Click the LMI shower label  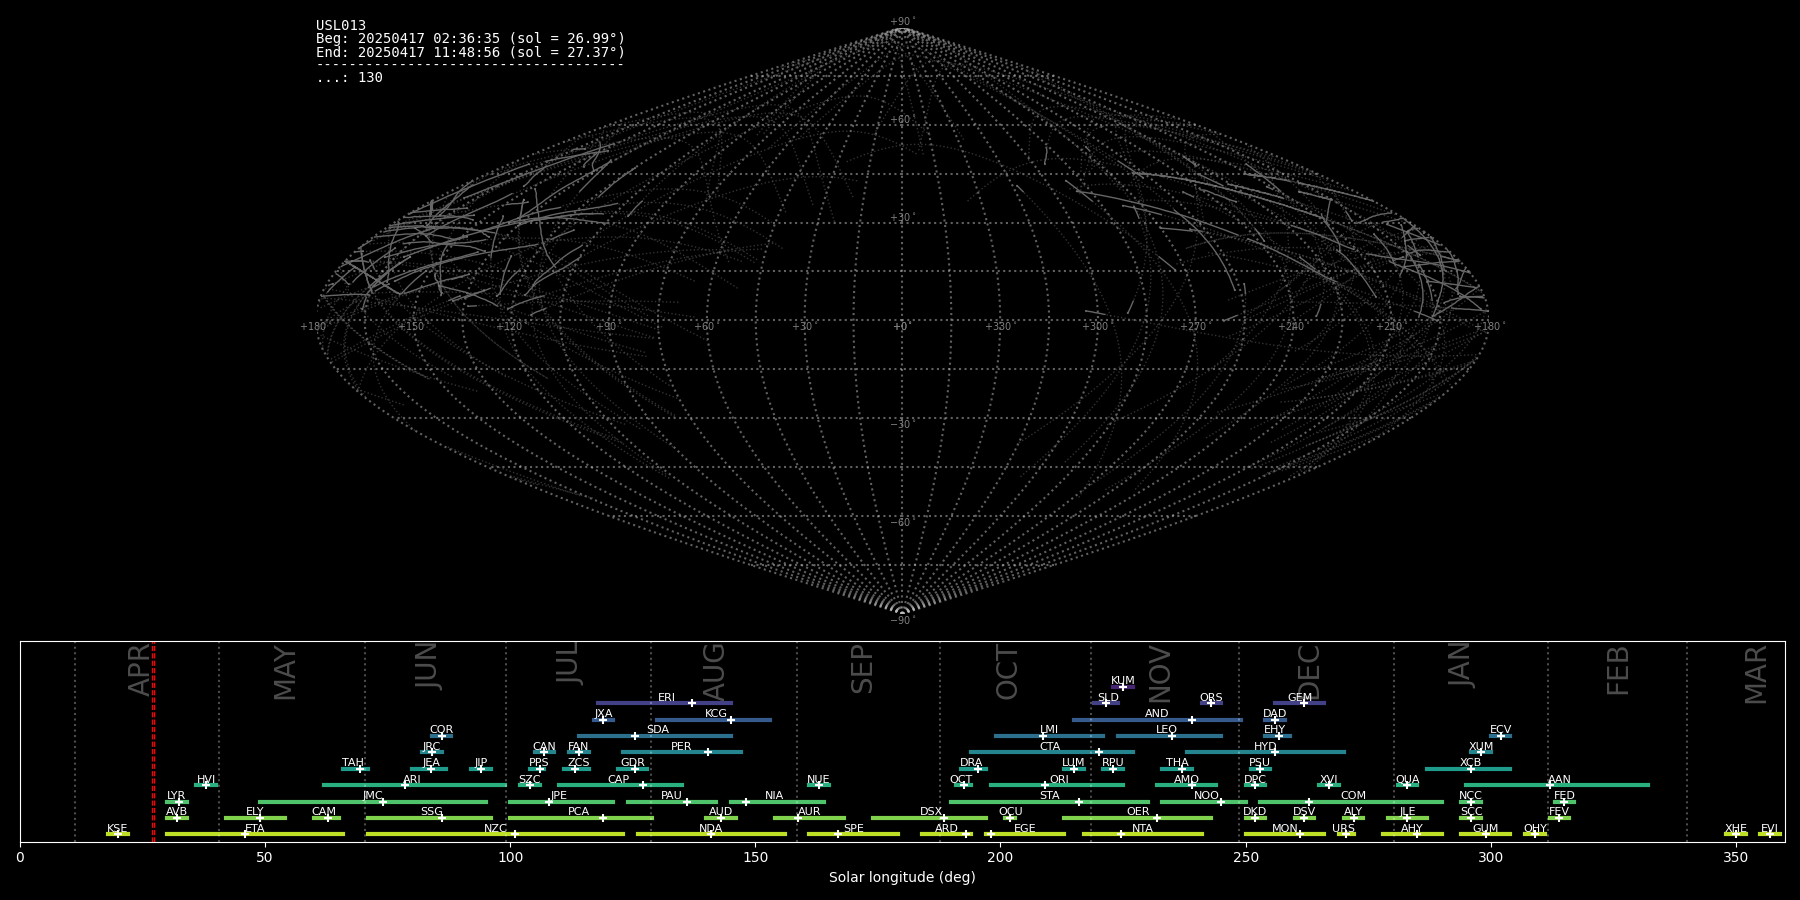(1049, 730)
